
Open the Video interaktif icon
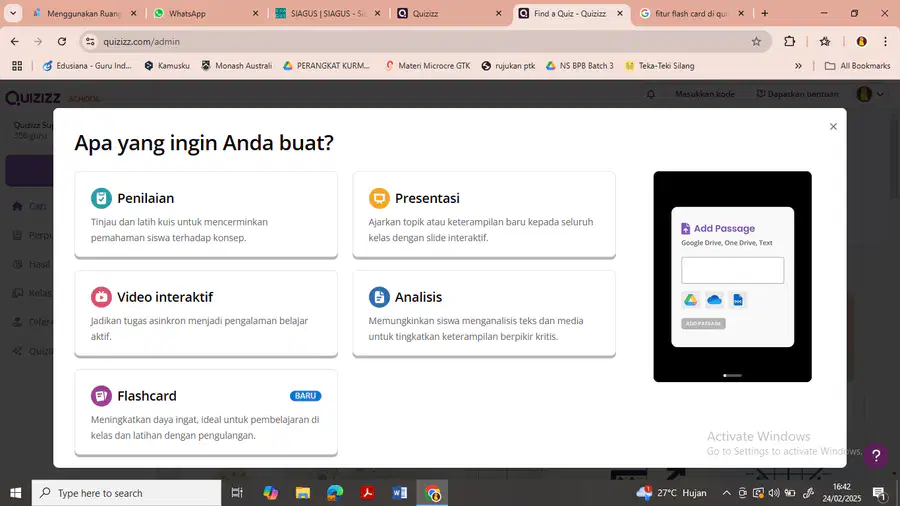click(x=101, y=297)
